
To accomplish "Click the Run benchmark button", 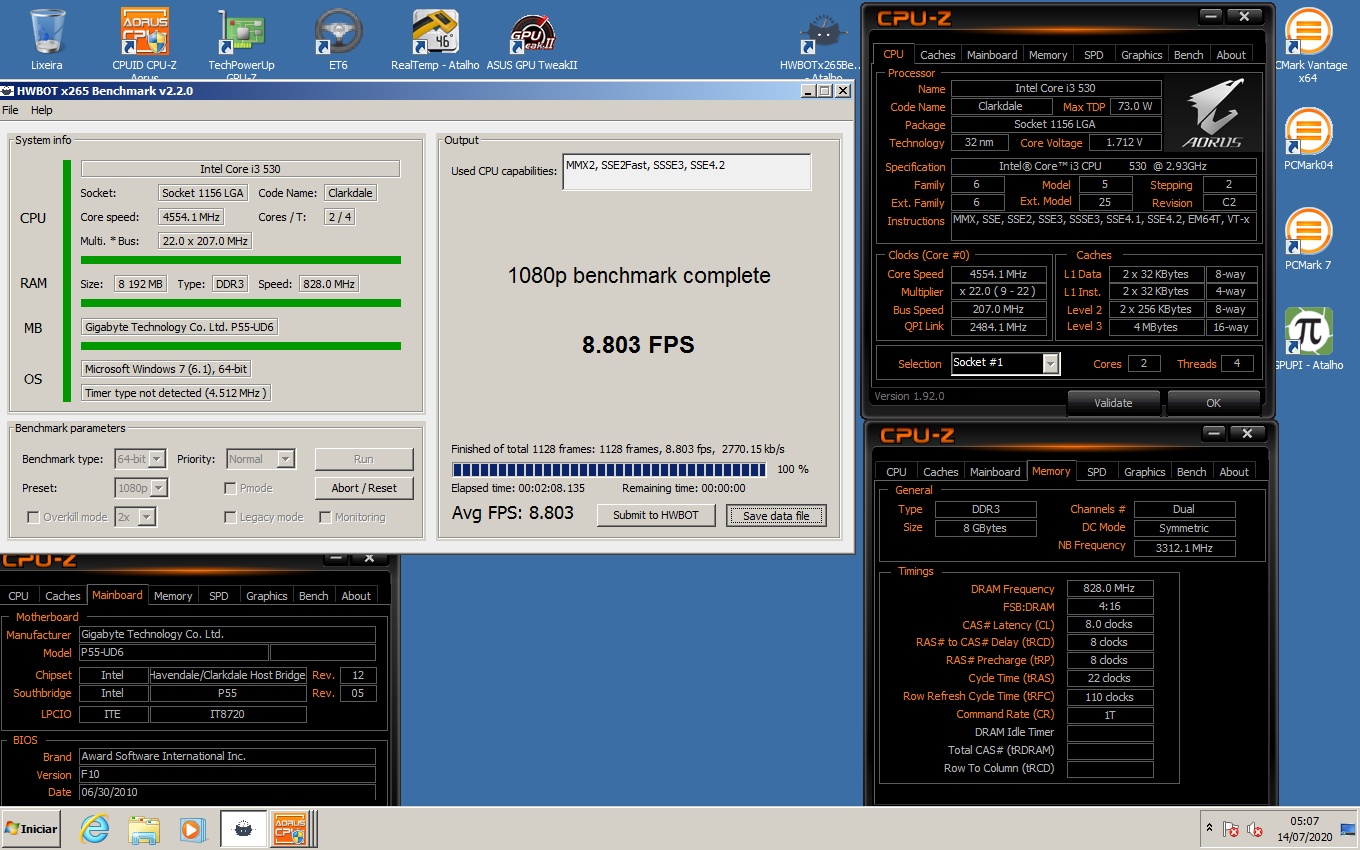I will (x=364, y=459).
